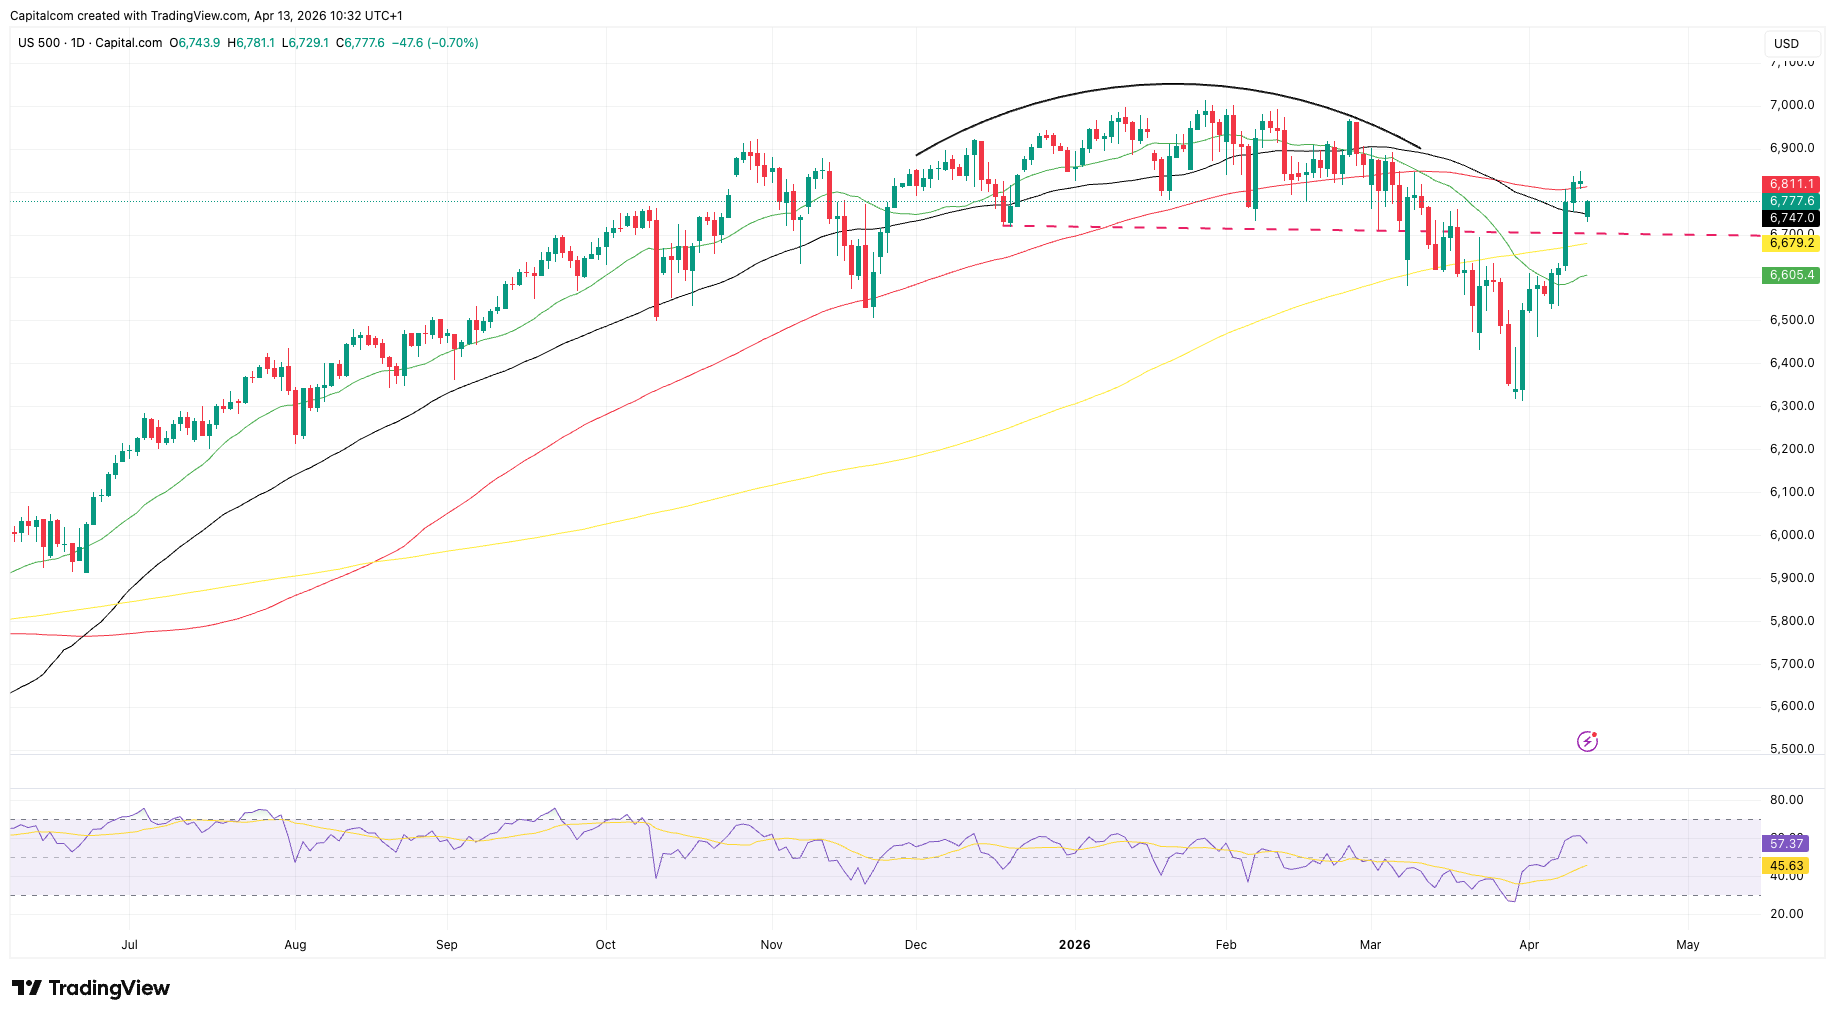Viewport: 1835px width, 1018px height.
Task: Click the red 6,811.1 price label
Action: tap(1790, 184)
